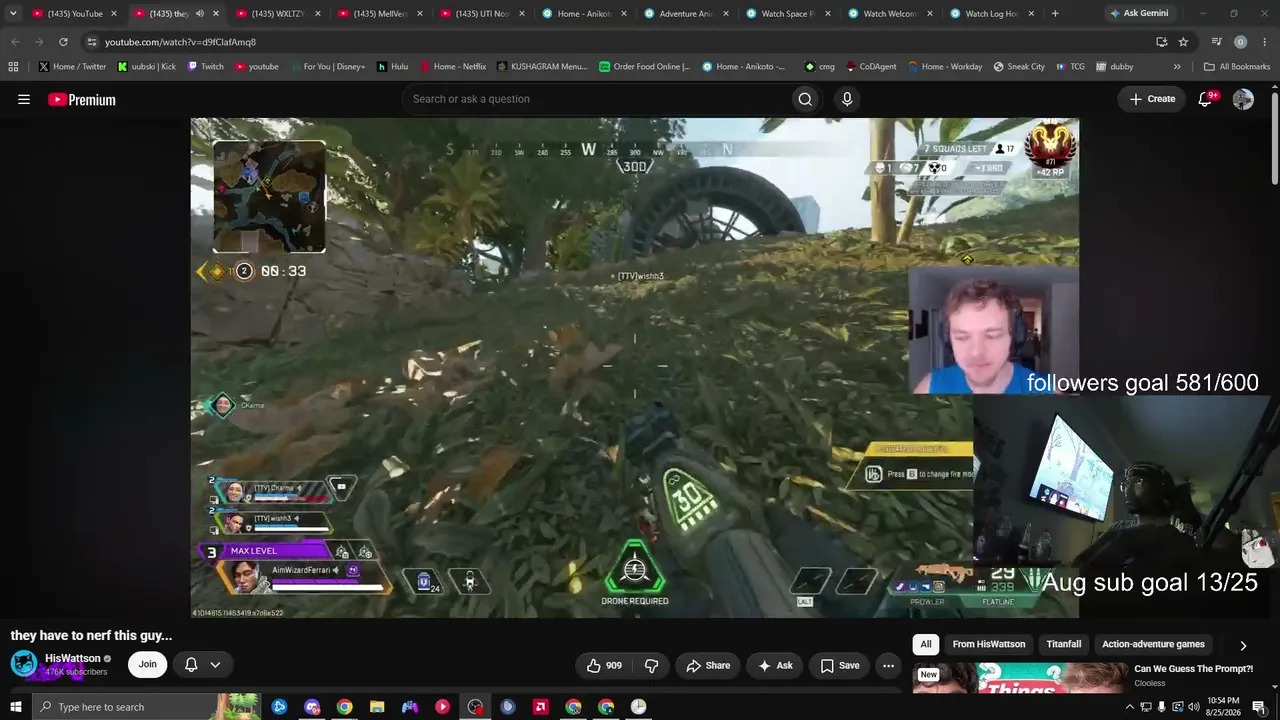The height and width of the screenshot is (720, 1280).
Task: Open 'Can We Guess The Prompt?!' thumbnail
Action: pos(1020,676)
